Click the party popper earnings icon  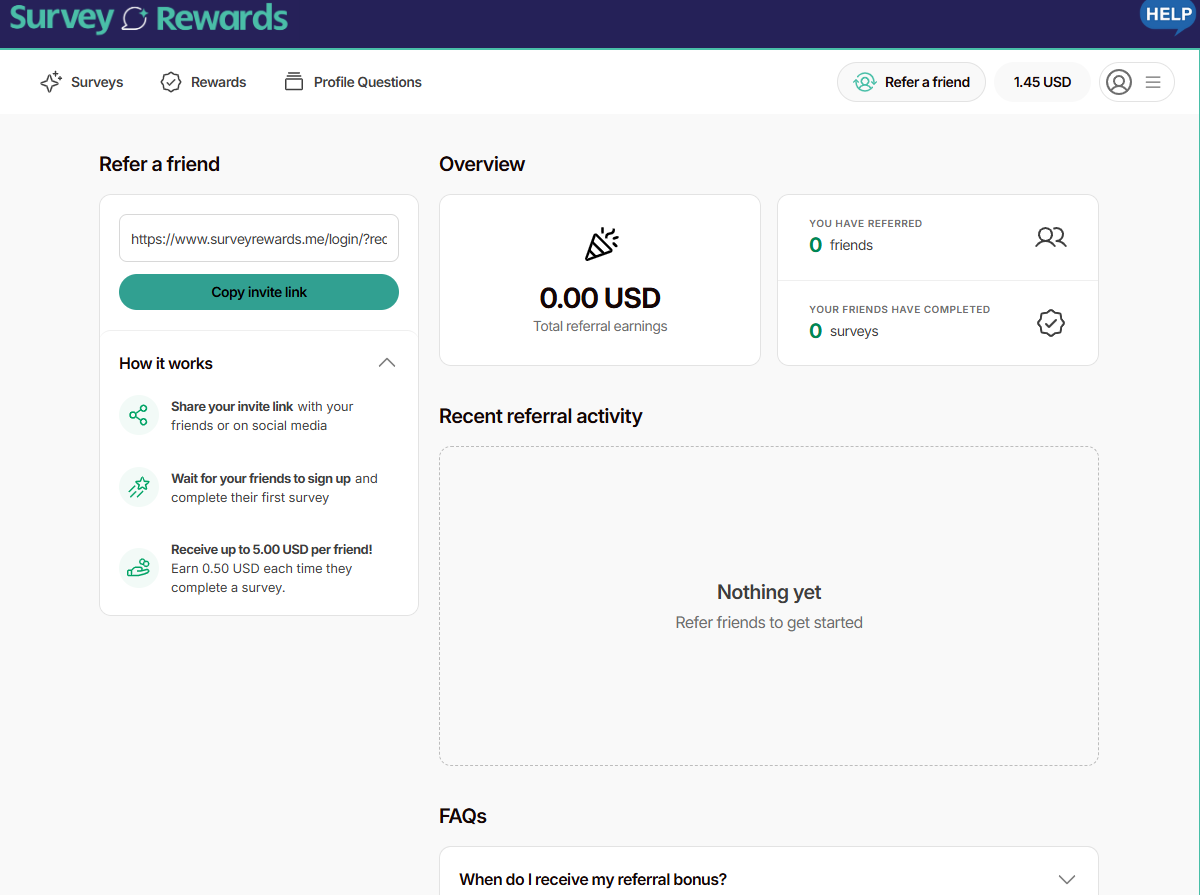(x=600, y=245)
